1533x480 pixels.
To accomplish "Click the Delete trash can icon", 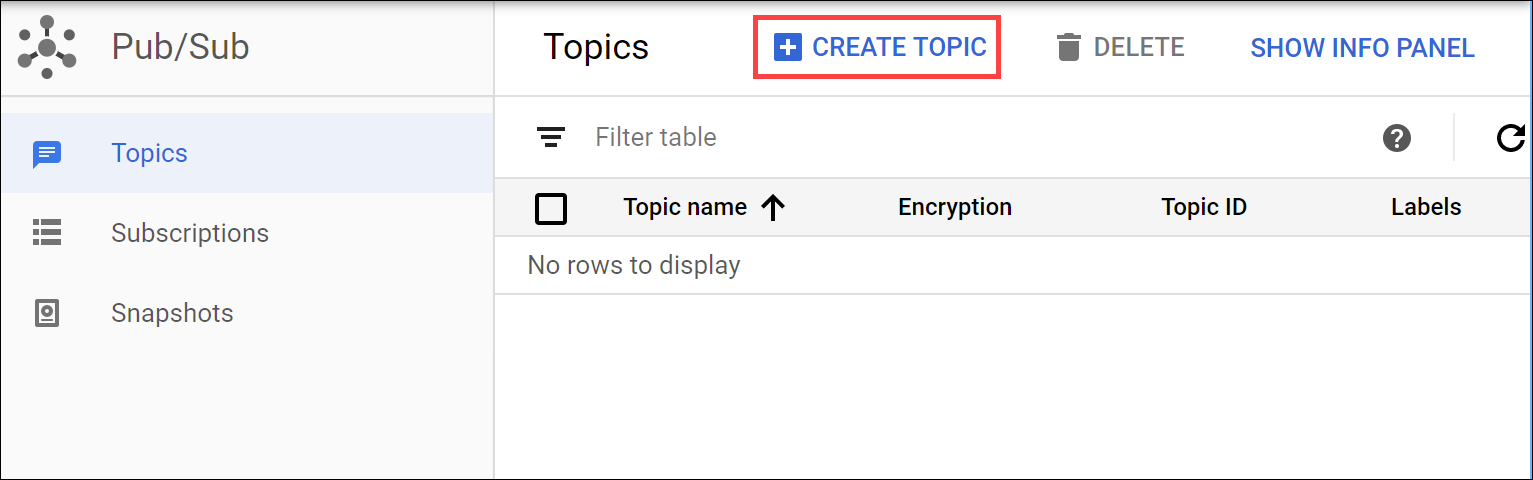I will click(1069, 47).
